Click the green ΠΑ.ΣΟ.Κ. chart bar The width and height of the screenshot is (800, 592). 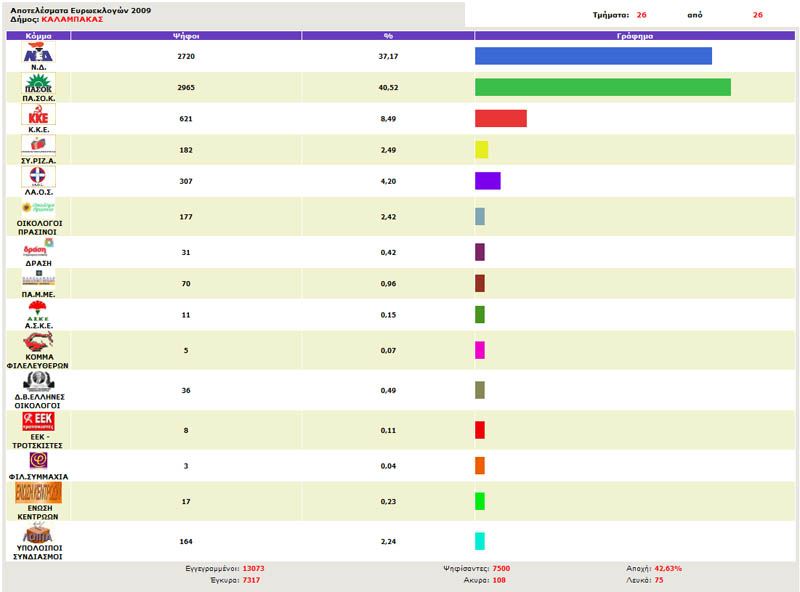pos(602,87)
